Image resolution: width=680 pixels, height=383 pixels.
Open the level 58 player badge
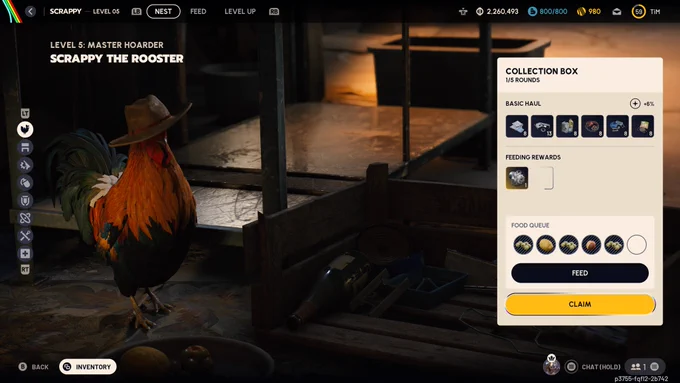pyautogui.click(x=638, y=12)
